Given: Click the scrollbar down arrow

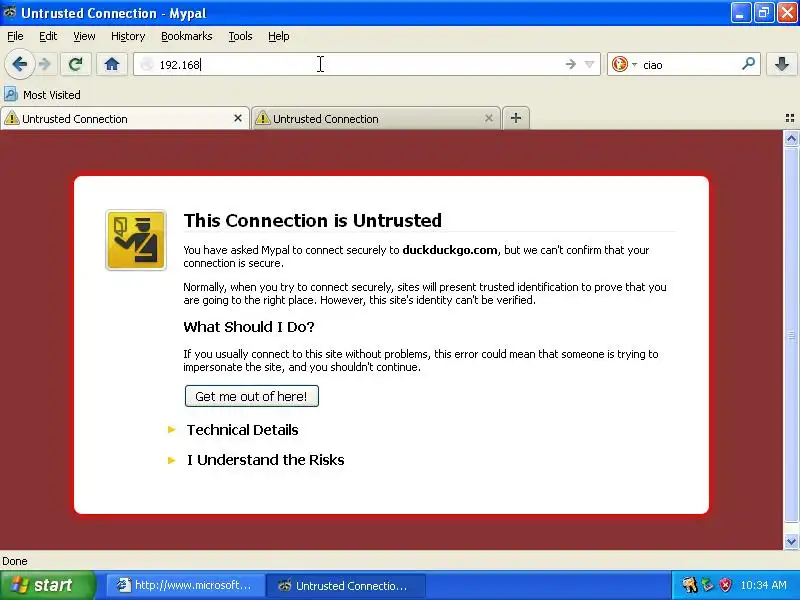Looking at the screenshot, I should (x=791, y=541).
